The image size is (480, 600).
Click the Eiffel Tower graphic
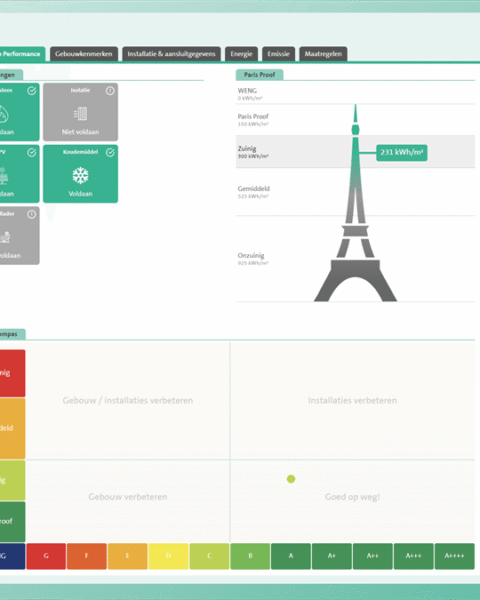[x=355, y=203]
